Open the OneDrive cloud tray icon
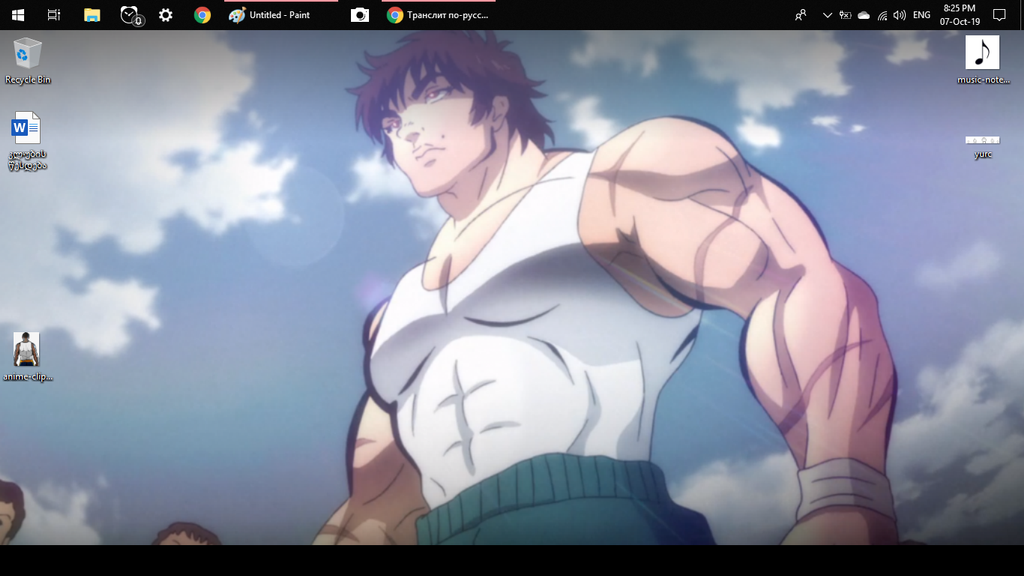Screen dimensions: 1024x576 pyautogui.click(x=863, y=15)
